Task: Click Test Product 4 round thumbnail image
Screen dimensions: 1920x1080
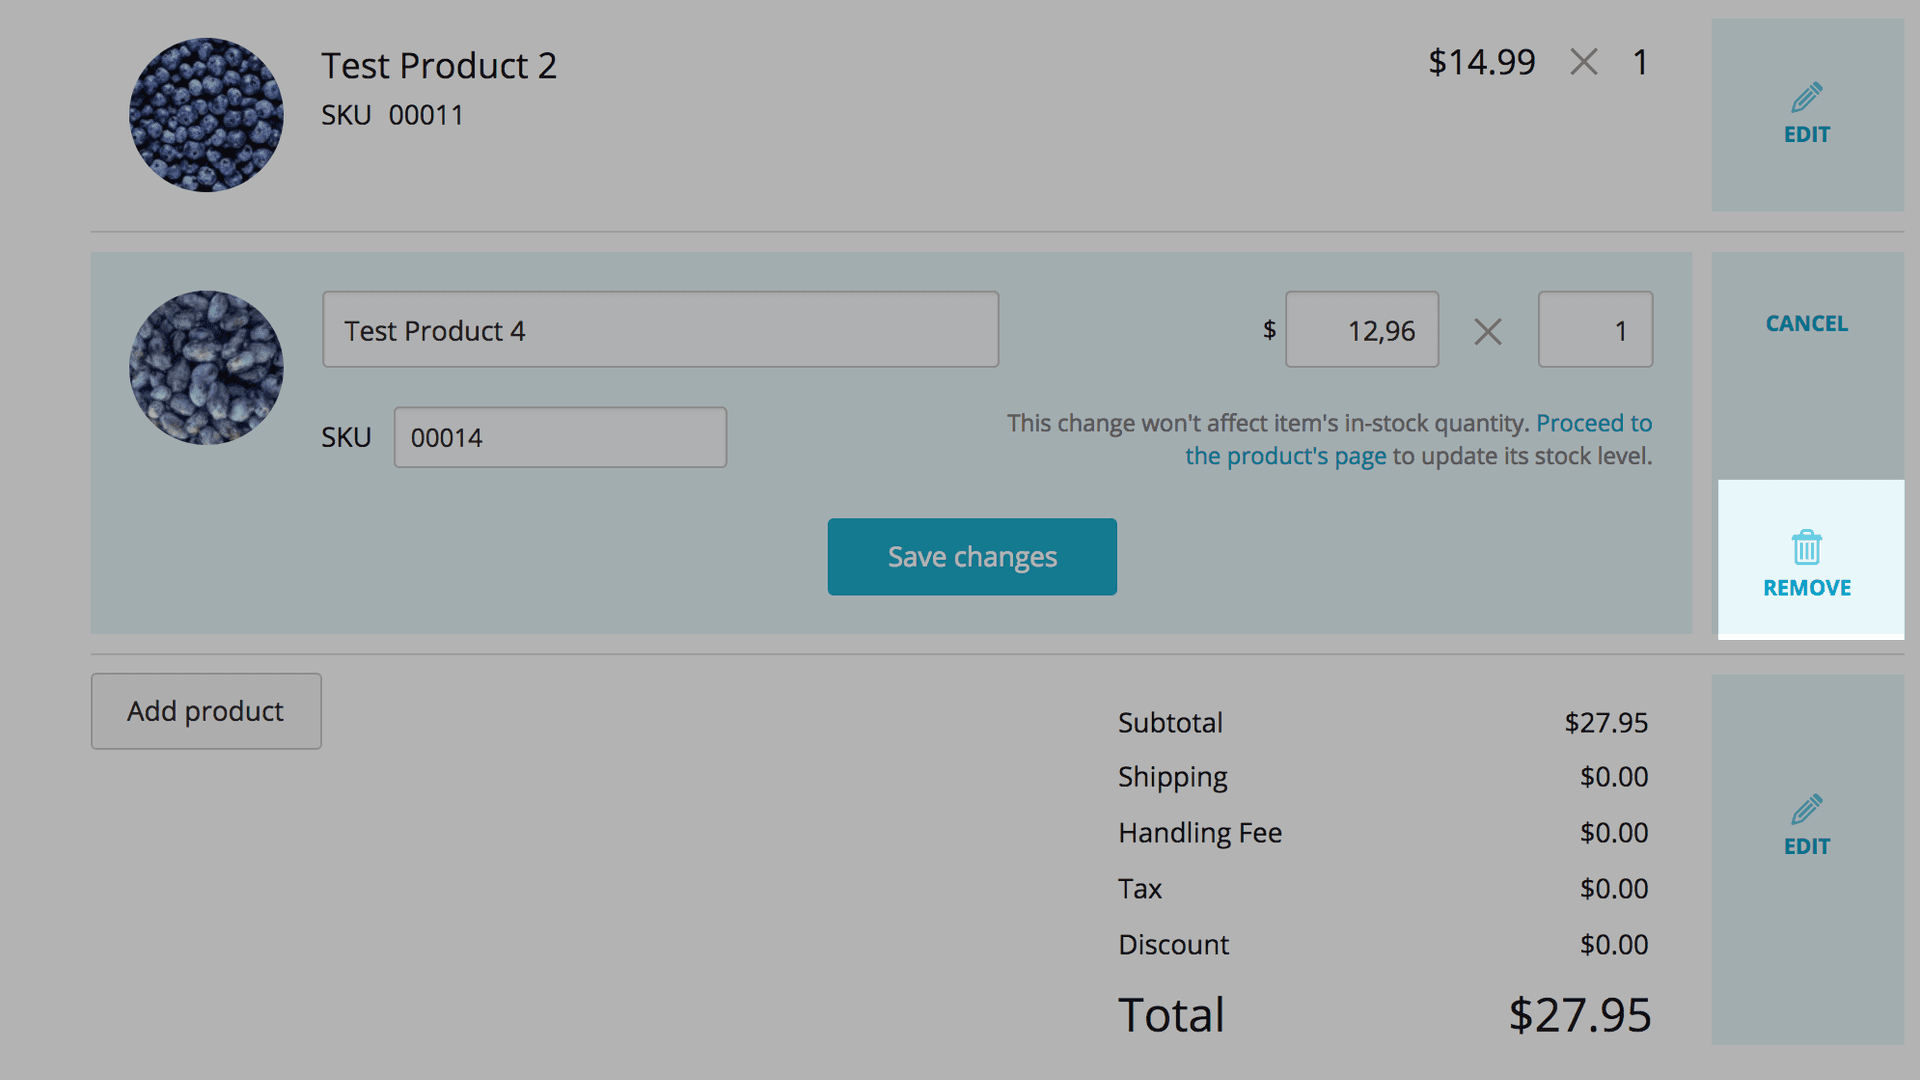Action: 206,368
